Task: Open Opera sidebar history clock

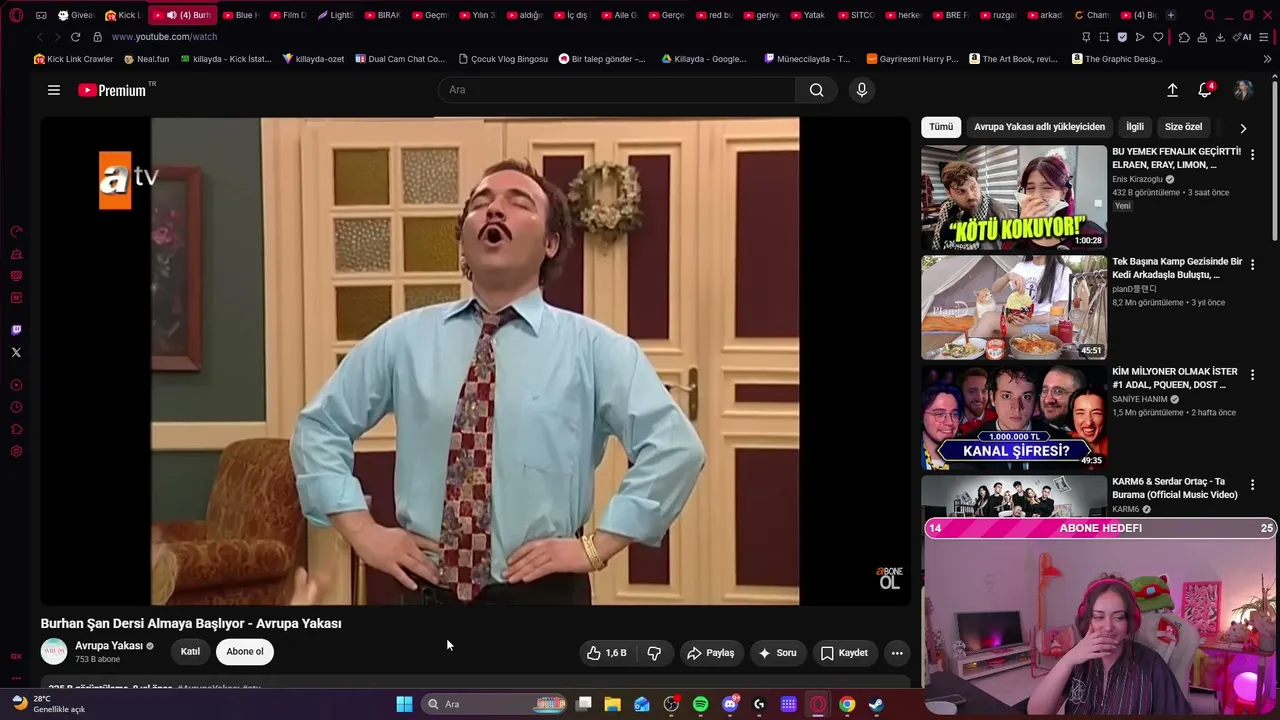Action: pos(16,407)
